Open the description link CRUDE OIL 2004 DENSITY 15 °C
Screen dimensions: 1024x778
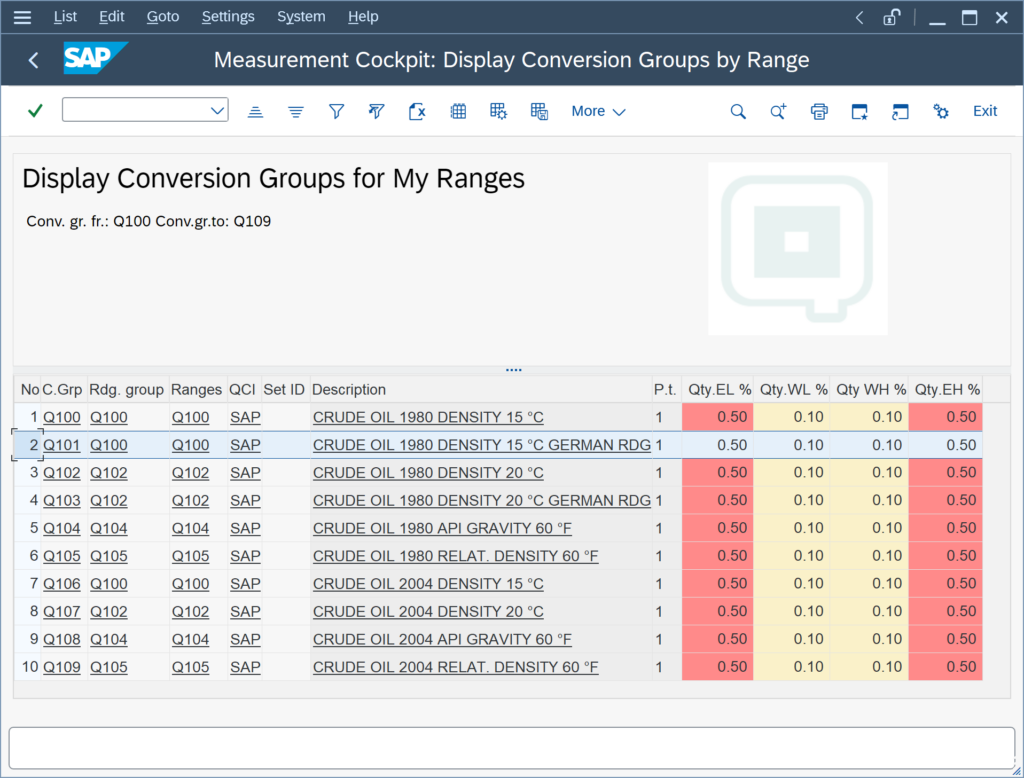click(428, 584)
